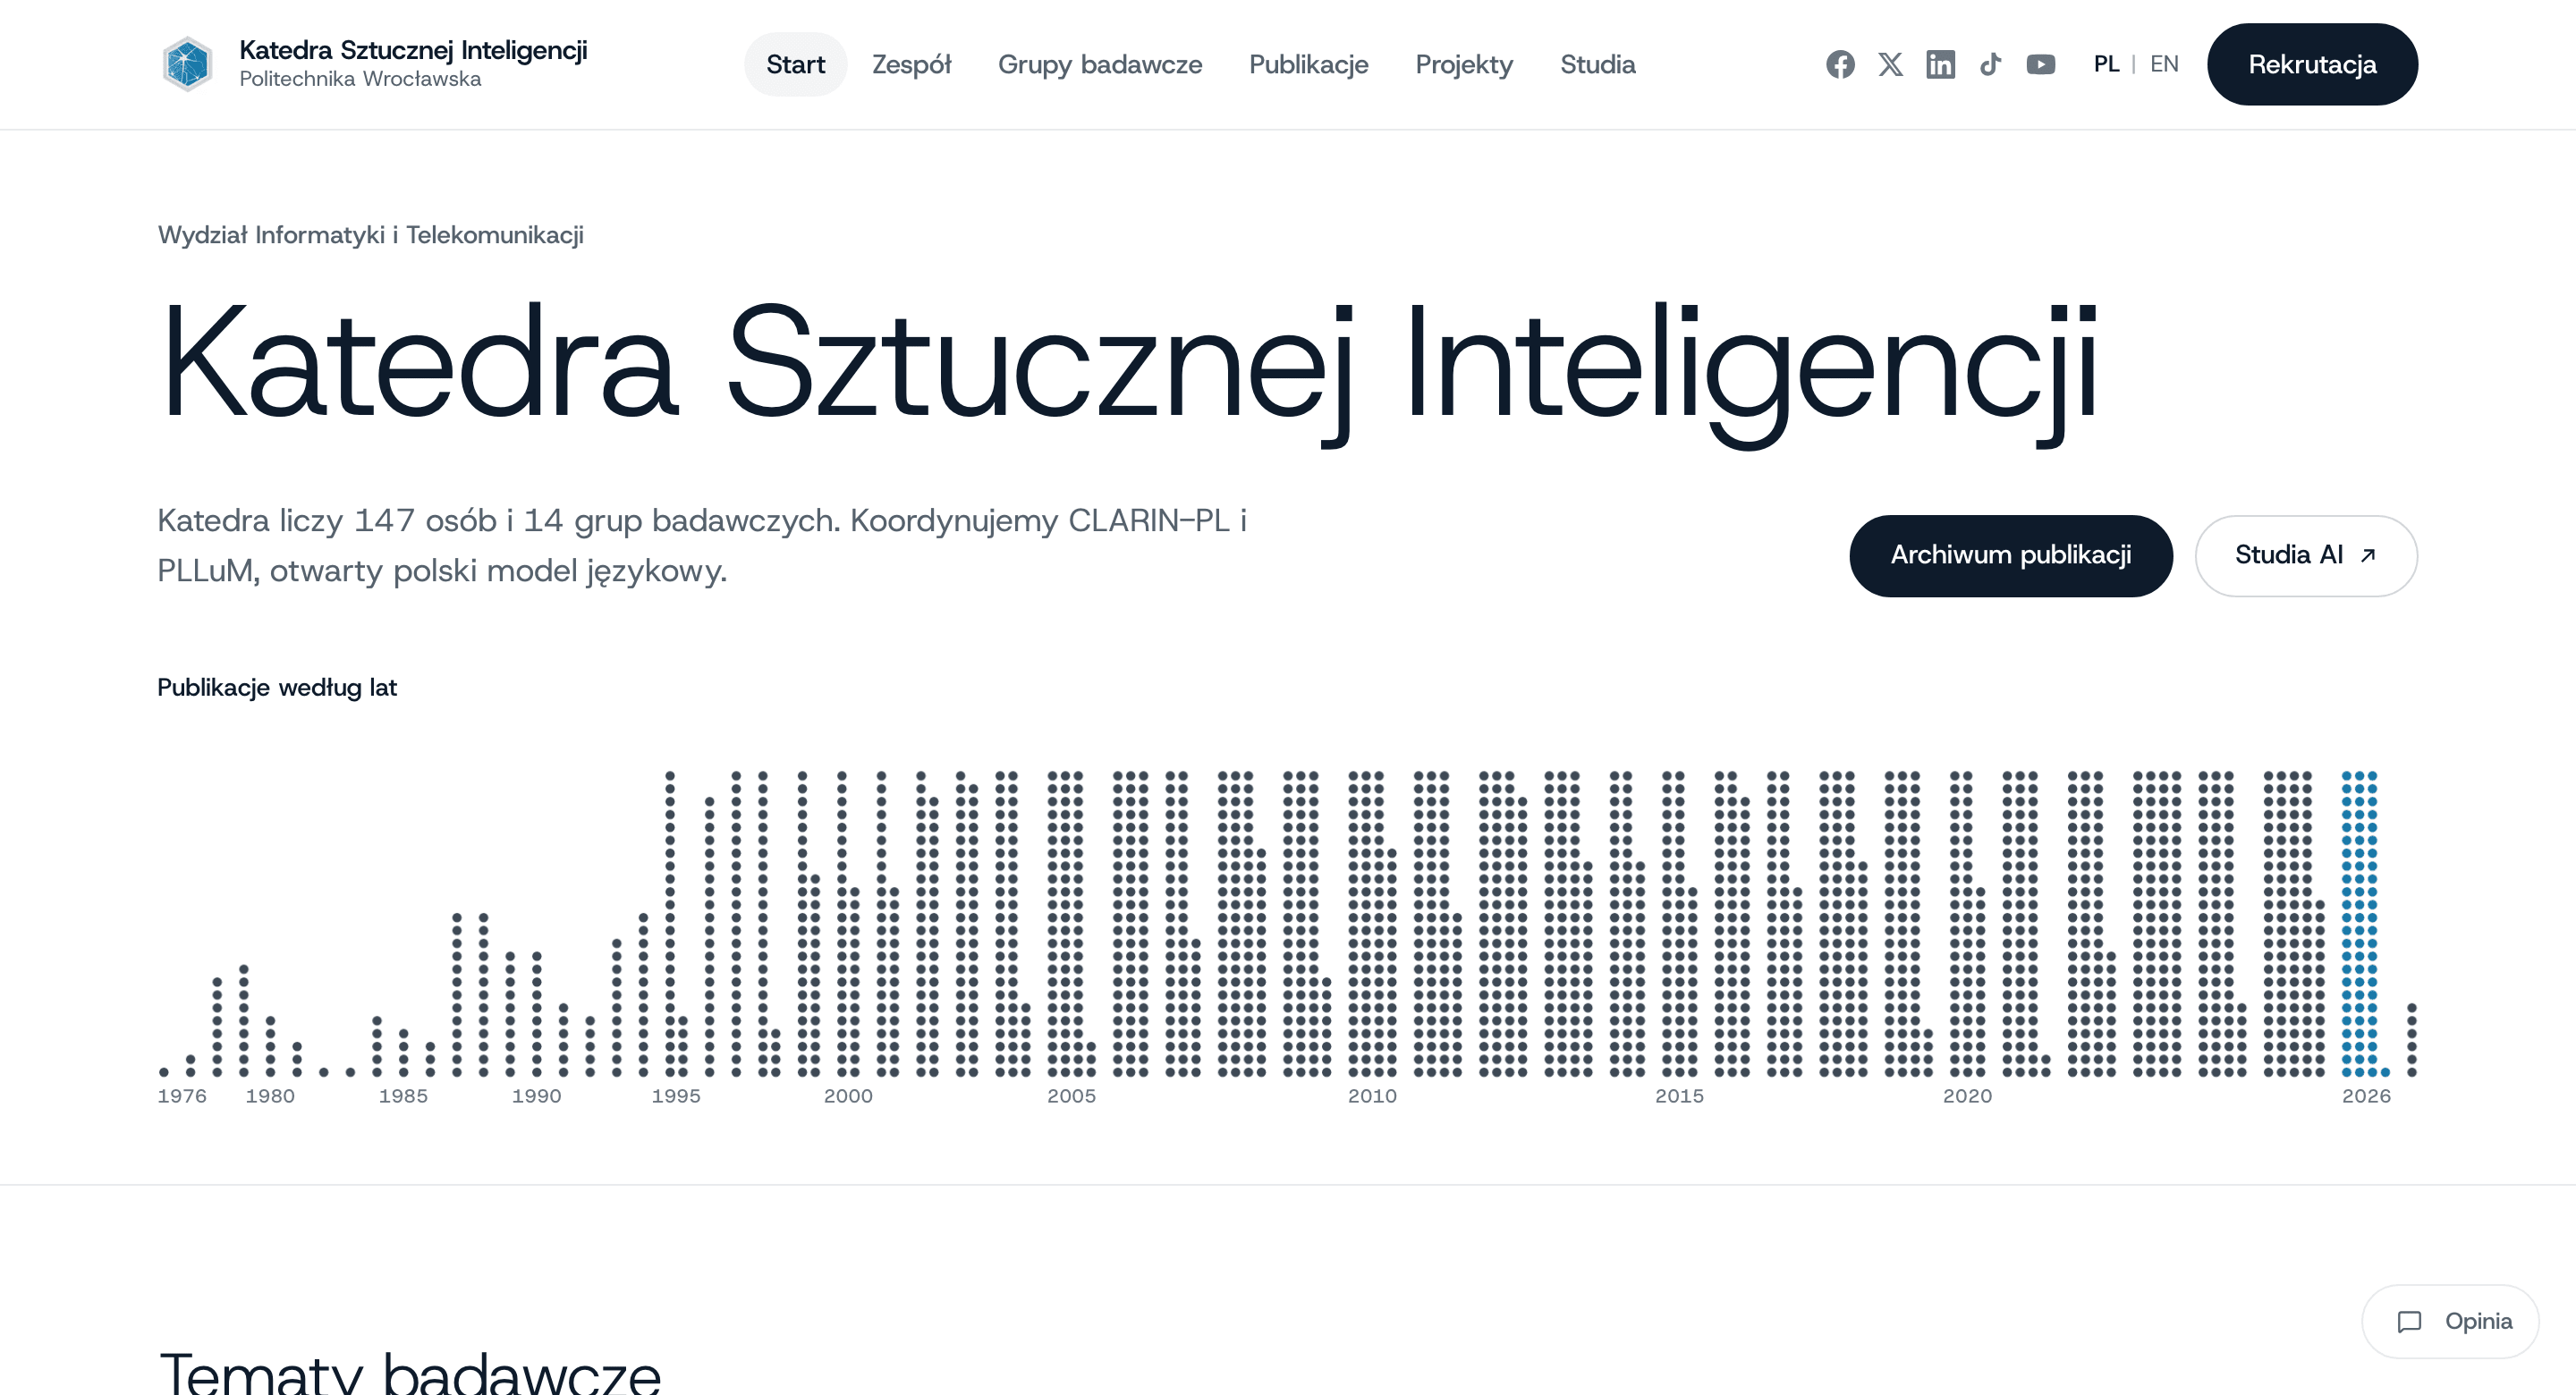Switch language to EN
2576x1395 pixels.
(2164, 64)
